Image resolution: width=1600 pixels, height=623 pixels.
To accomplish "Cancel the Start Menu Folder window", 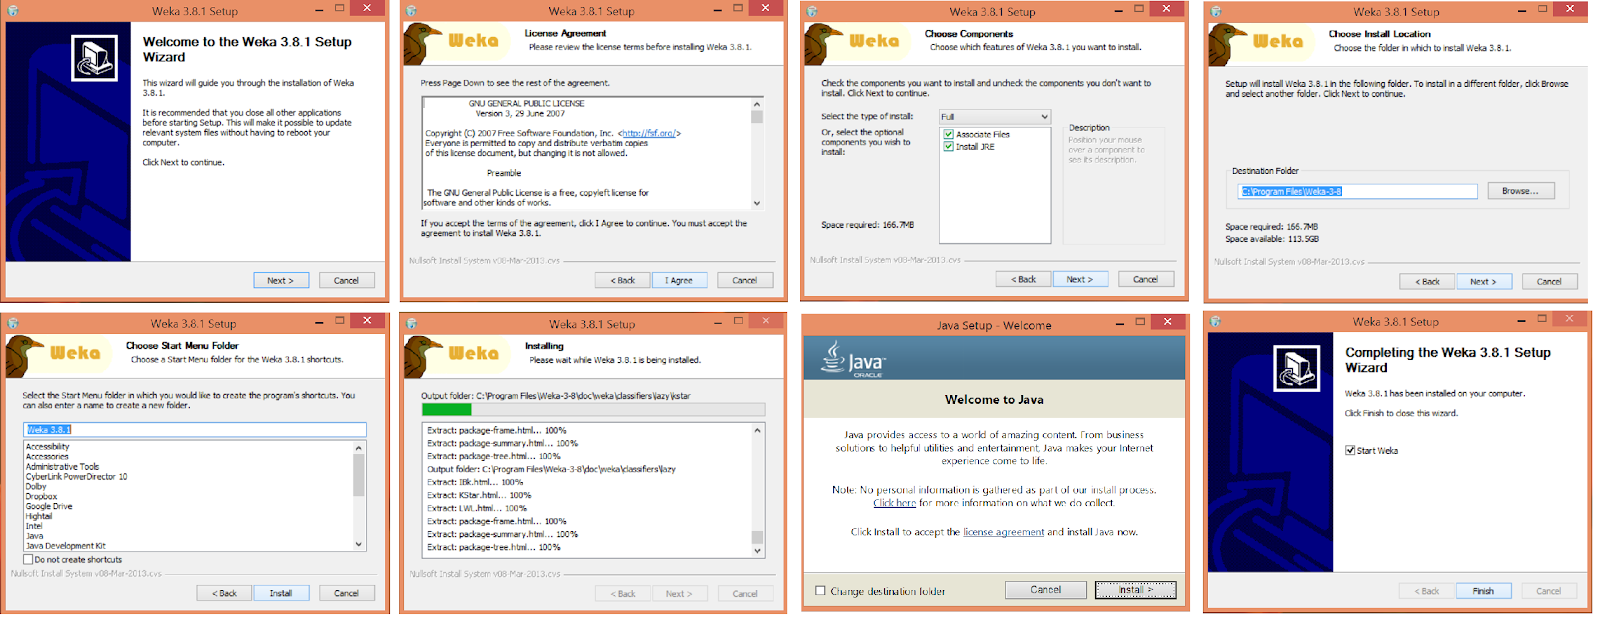I will (x=346, y=593).
